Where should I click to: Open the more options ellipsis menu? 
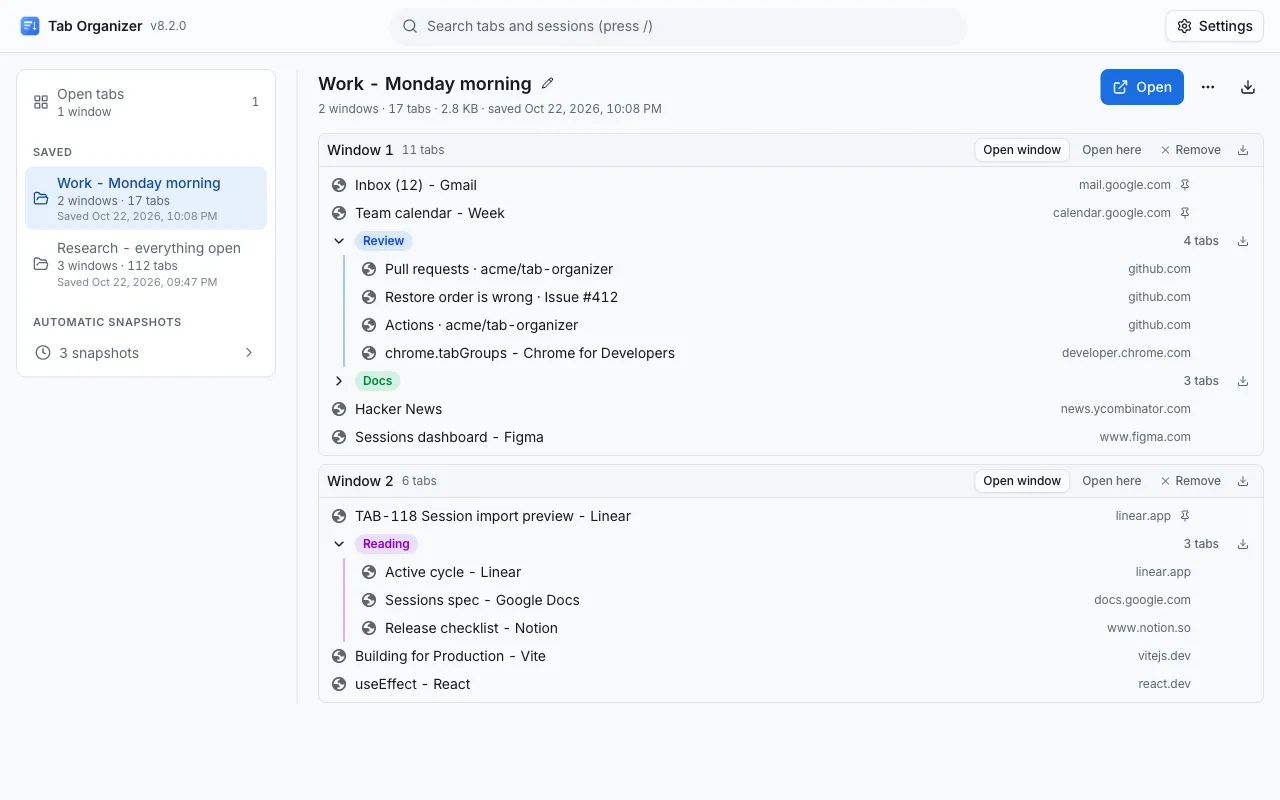tap(1208, 87)
